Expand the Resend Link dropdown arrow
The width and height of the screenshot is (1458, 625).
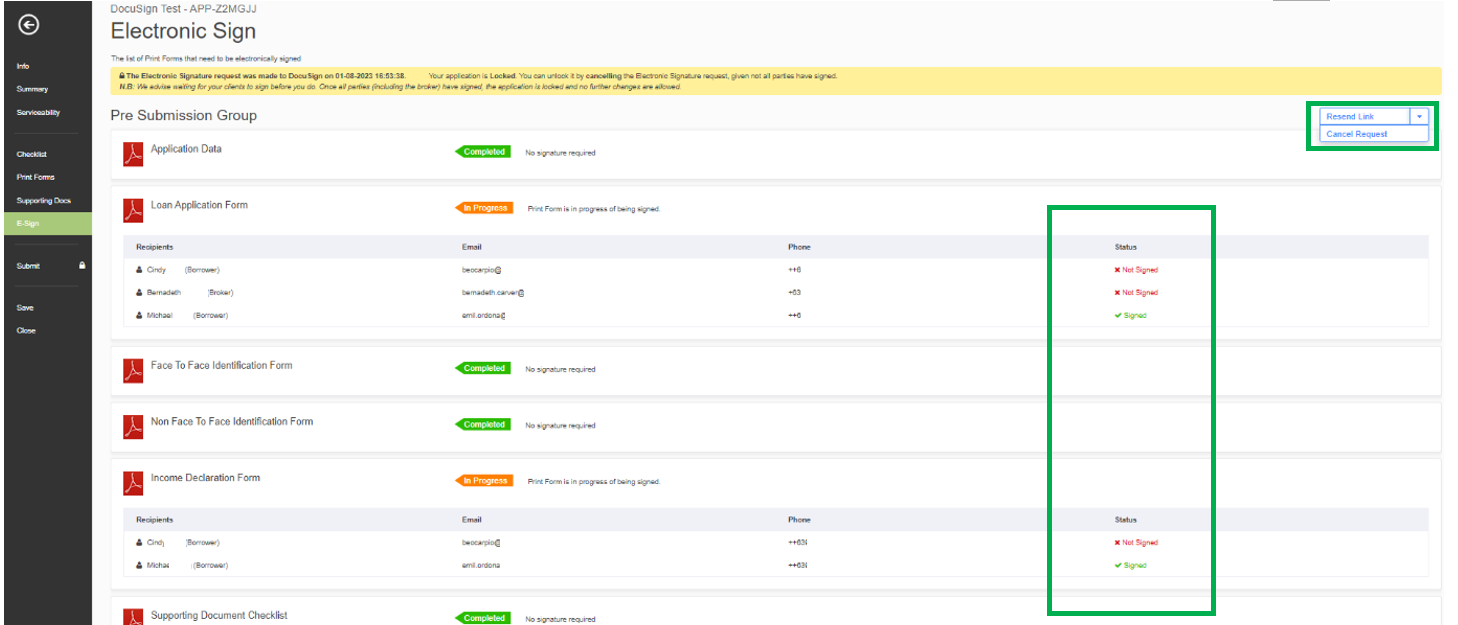1419,117
